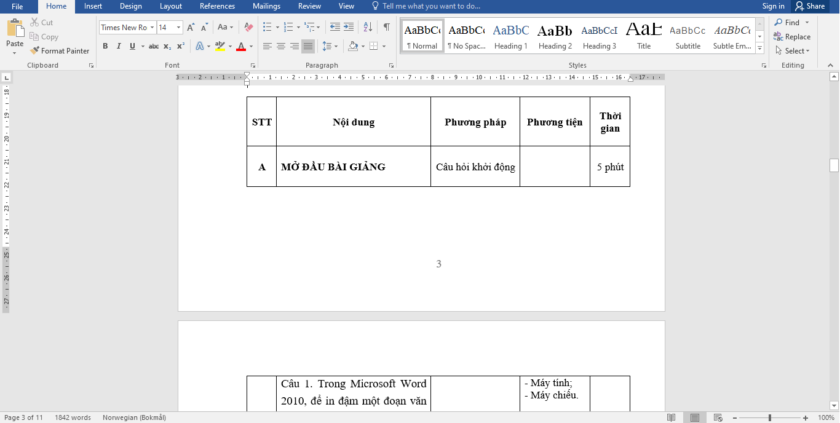Image resolution: width=840 pixels, height=423 pixels.
Task: Apply strikethrough formatting
Action: (154, 46)
